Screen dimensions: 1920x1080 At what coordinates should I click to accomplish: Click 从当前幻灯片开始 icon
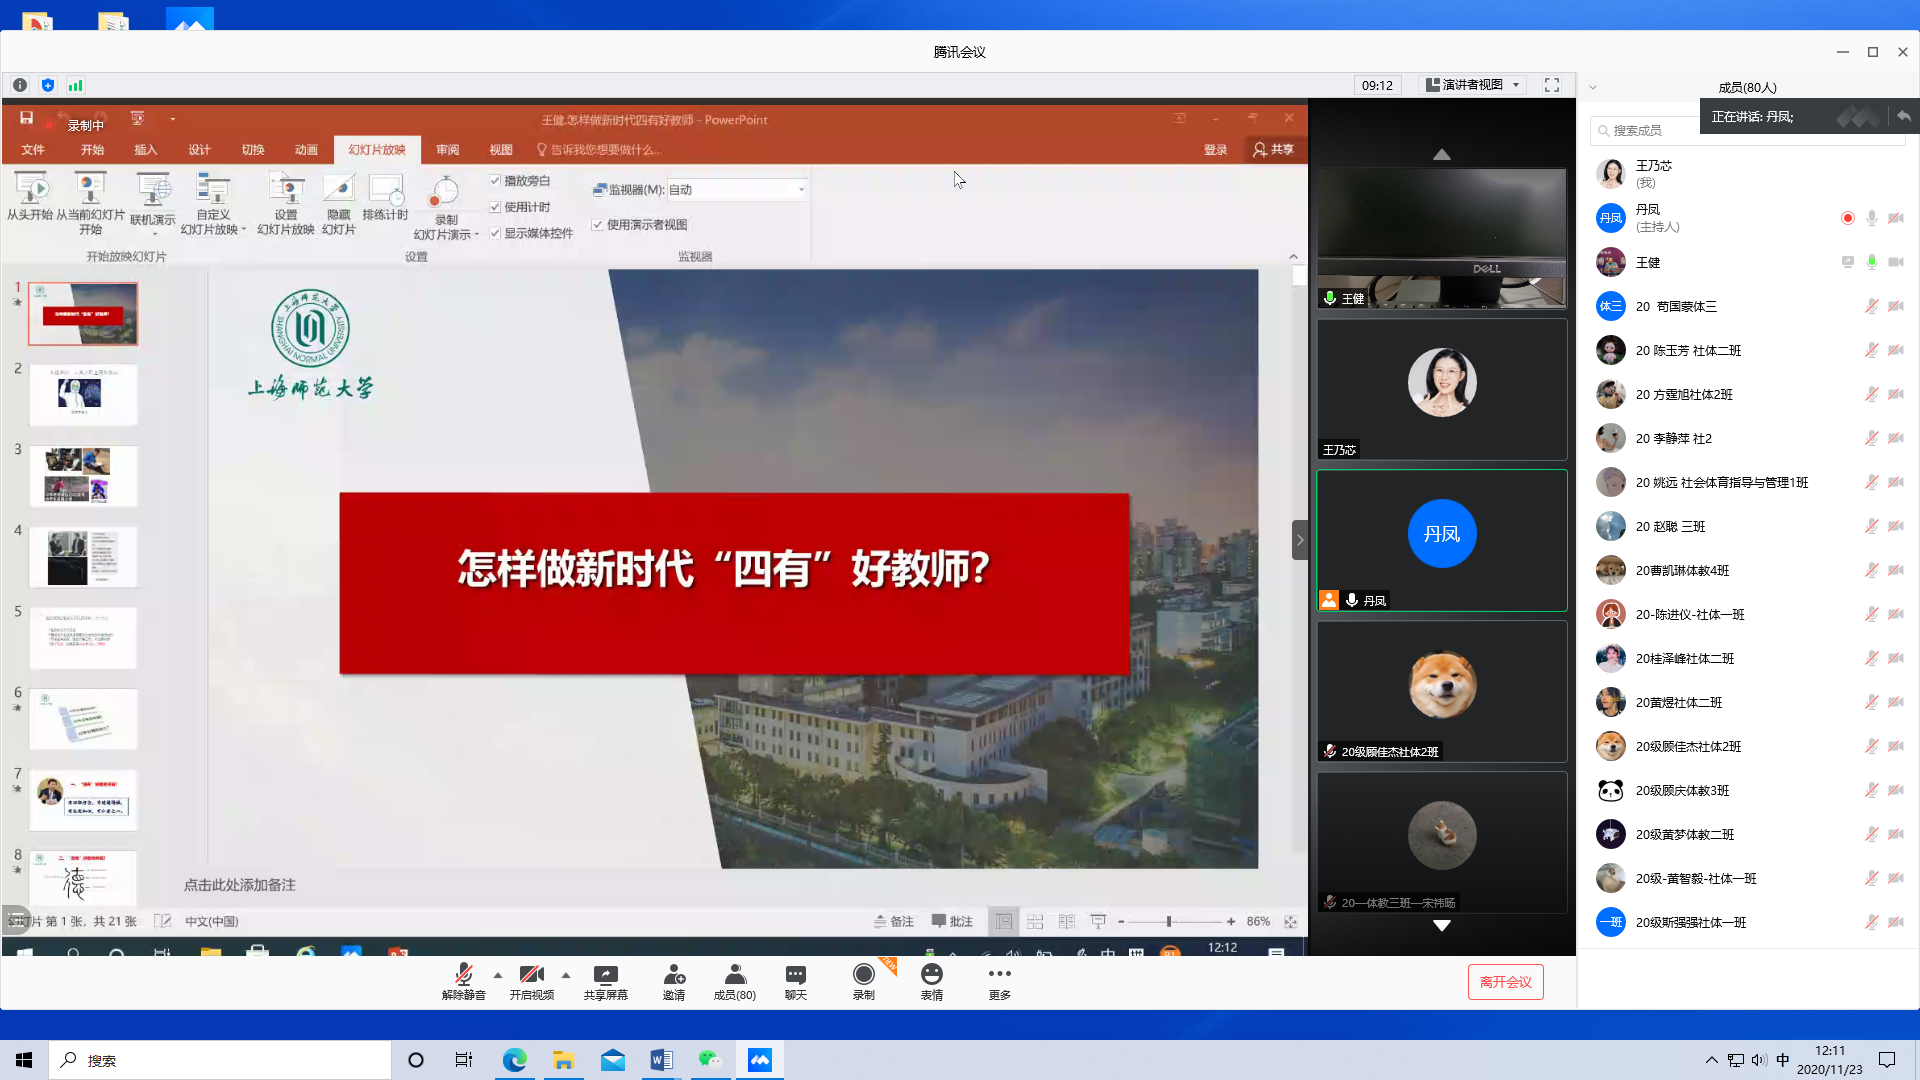(x=90, y=189)
